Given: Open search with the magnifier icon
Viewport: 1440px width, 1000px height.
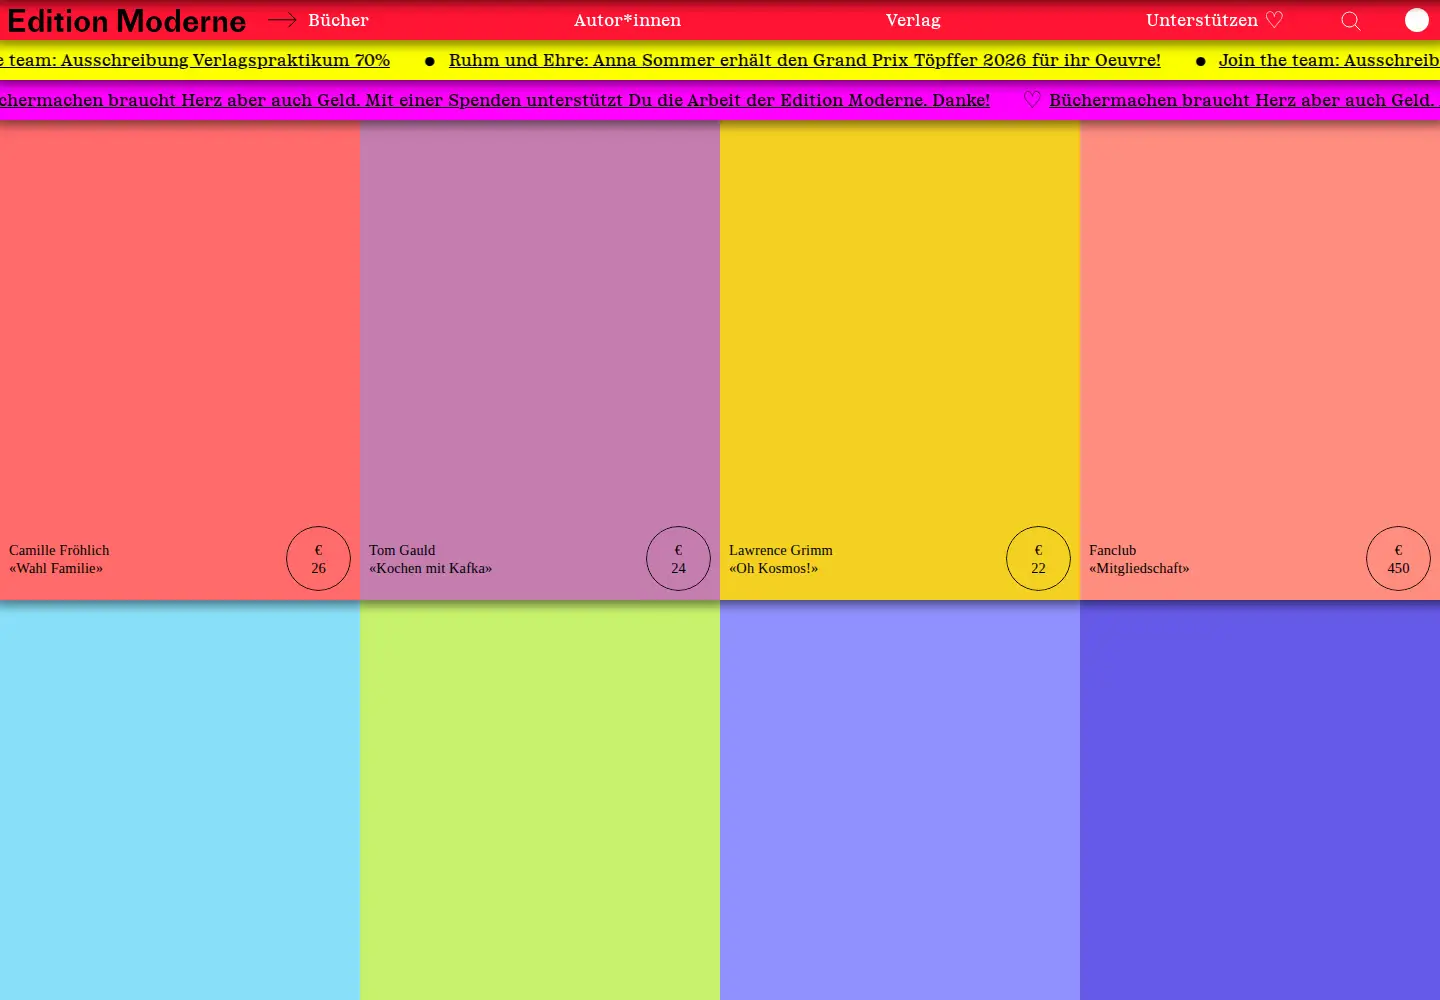Looking at the screenshot, I should (x=1351, y=21).
